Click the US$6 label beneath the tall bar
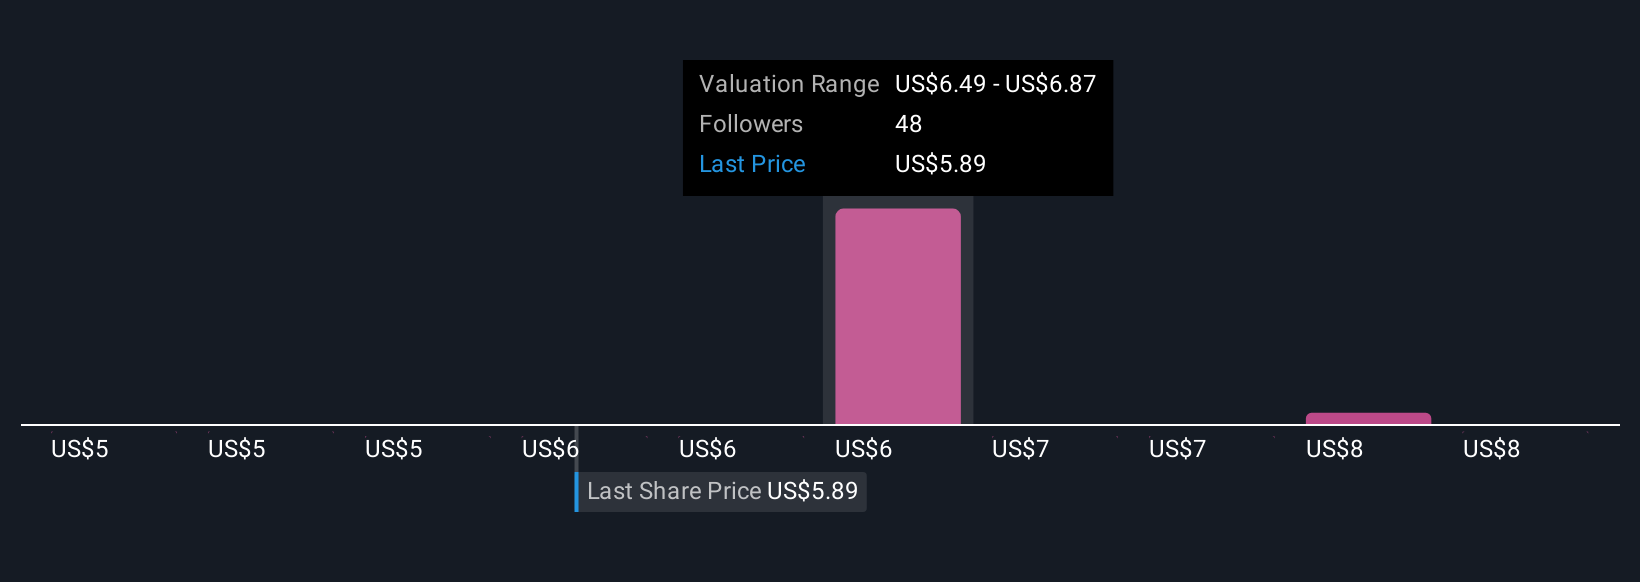Viewport: 1640px width, 582px height. (x=863, y=449)
